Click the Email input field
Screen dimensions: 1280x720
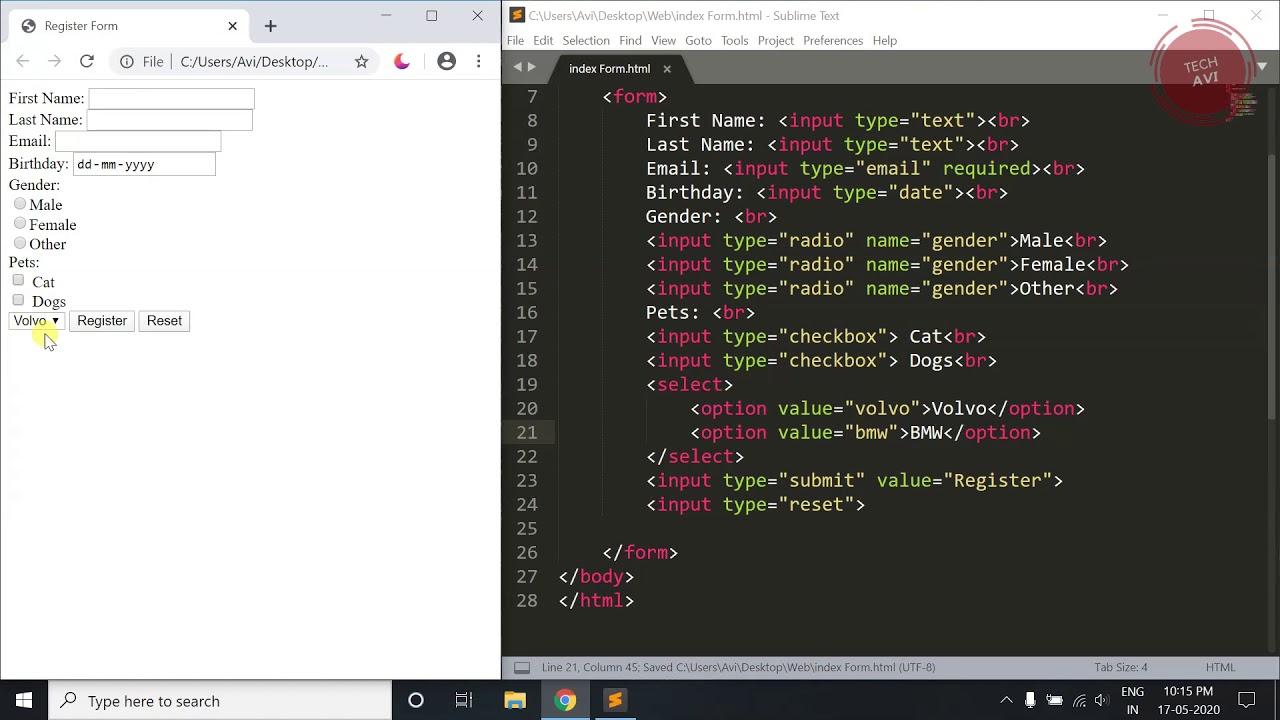[x=138, y=141]
